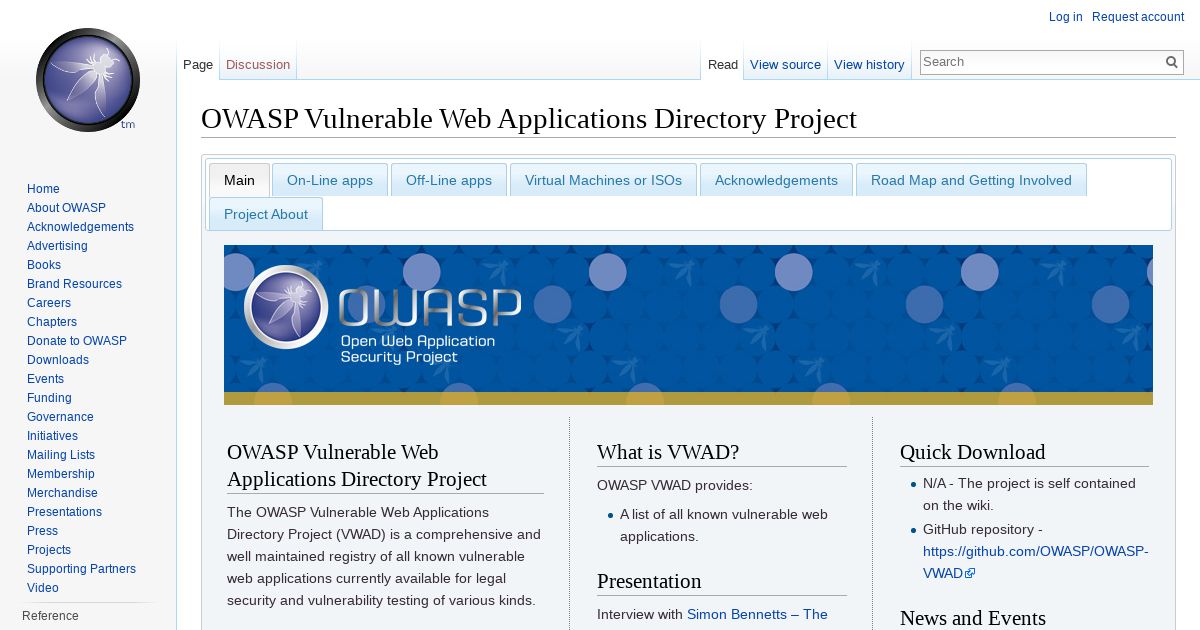Open the Video sidebar link
The width and height of the screenshot is (1200, 630).
(43, 588)
